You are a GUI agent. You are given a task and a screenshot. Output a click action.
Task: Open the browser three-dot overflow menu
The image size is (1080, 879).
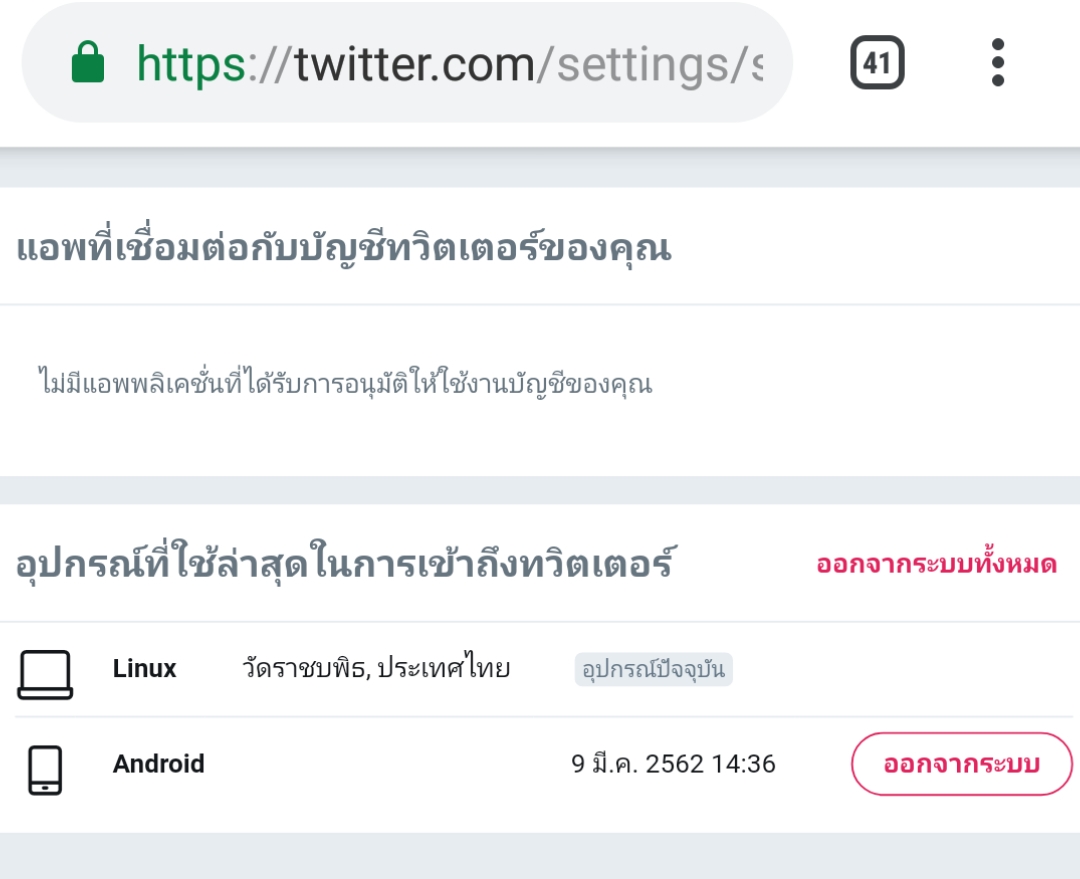997,63
